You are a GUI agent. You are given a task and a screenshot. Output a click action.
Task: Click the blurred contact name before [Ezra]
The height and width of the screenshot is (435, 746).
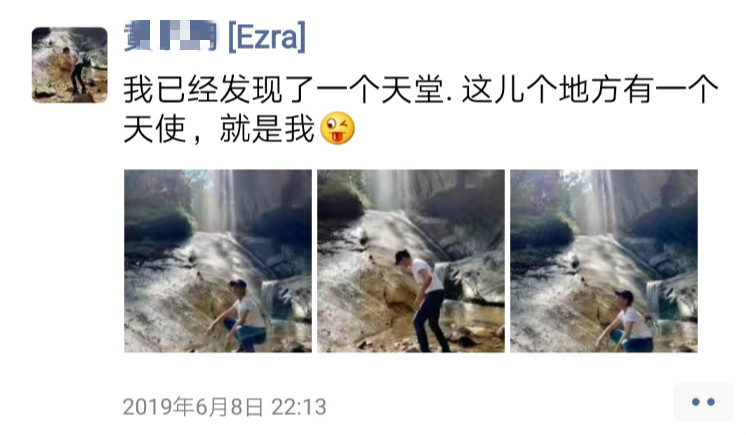[170, 36]
